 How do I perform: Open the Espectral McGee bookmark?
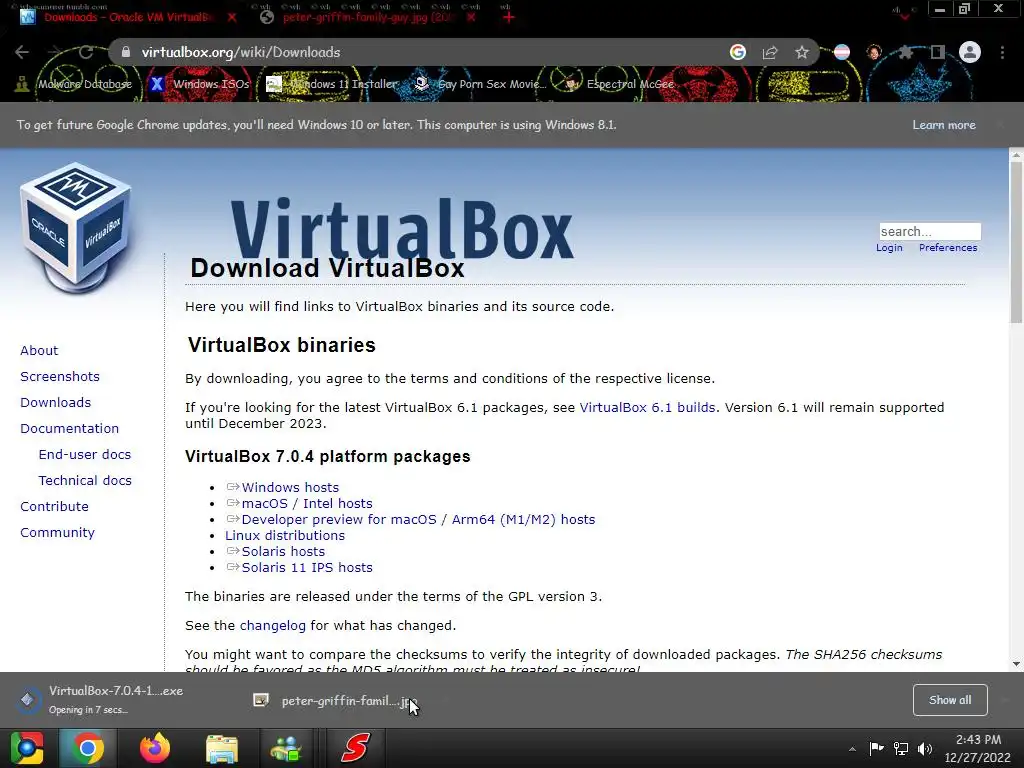pos(619,84)
